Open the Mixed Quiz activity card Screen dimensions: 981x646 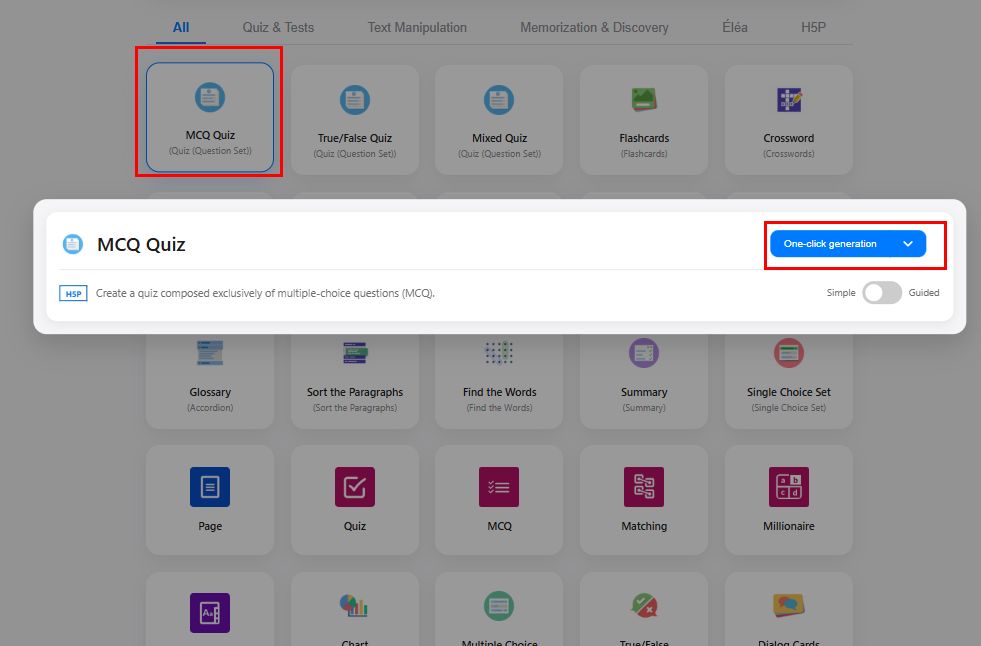(x=499, y=119)
